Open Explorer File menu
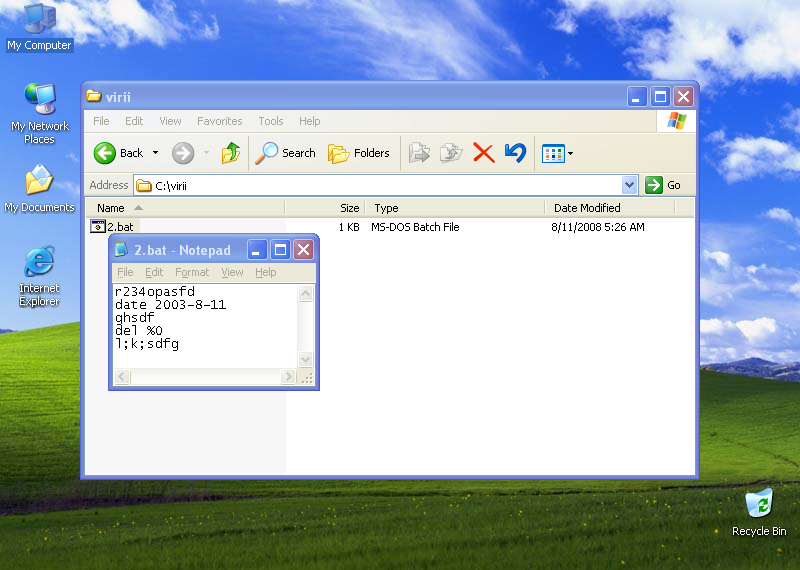 (101, 121)
